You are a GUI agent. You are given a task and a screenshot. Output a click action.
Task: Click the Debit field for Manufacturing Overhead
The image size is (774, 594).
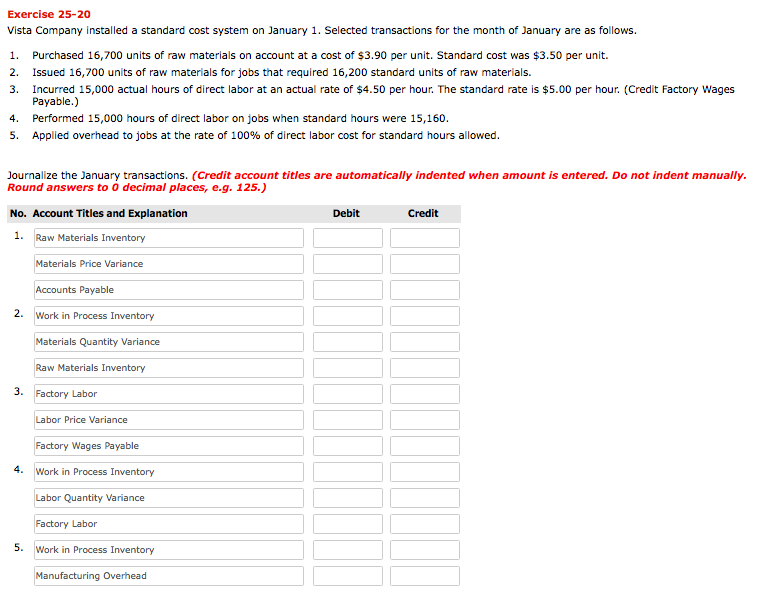pos(347,576)
